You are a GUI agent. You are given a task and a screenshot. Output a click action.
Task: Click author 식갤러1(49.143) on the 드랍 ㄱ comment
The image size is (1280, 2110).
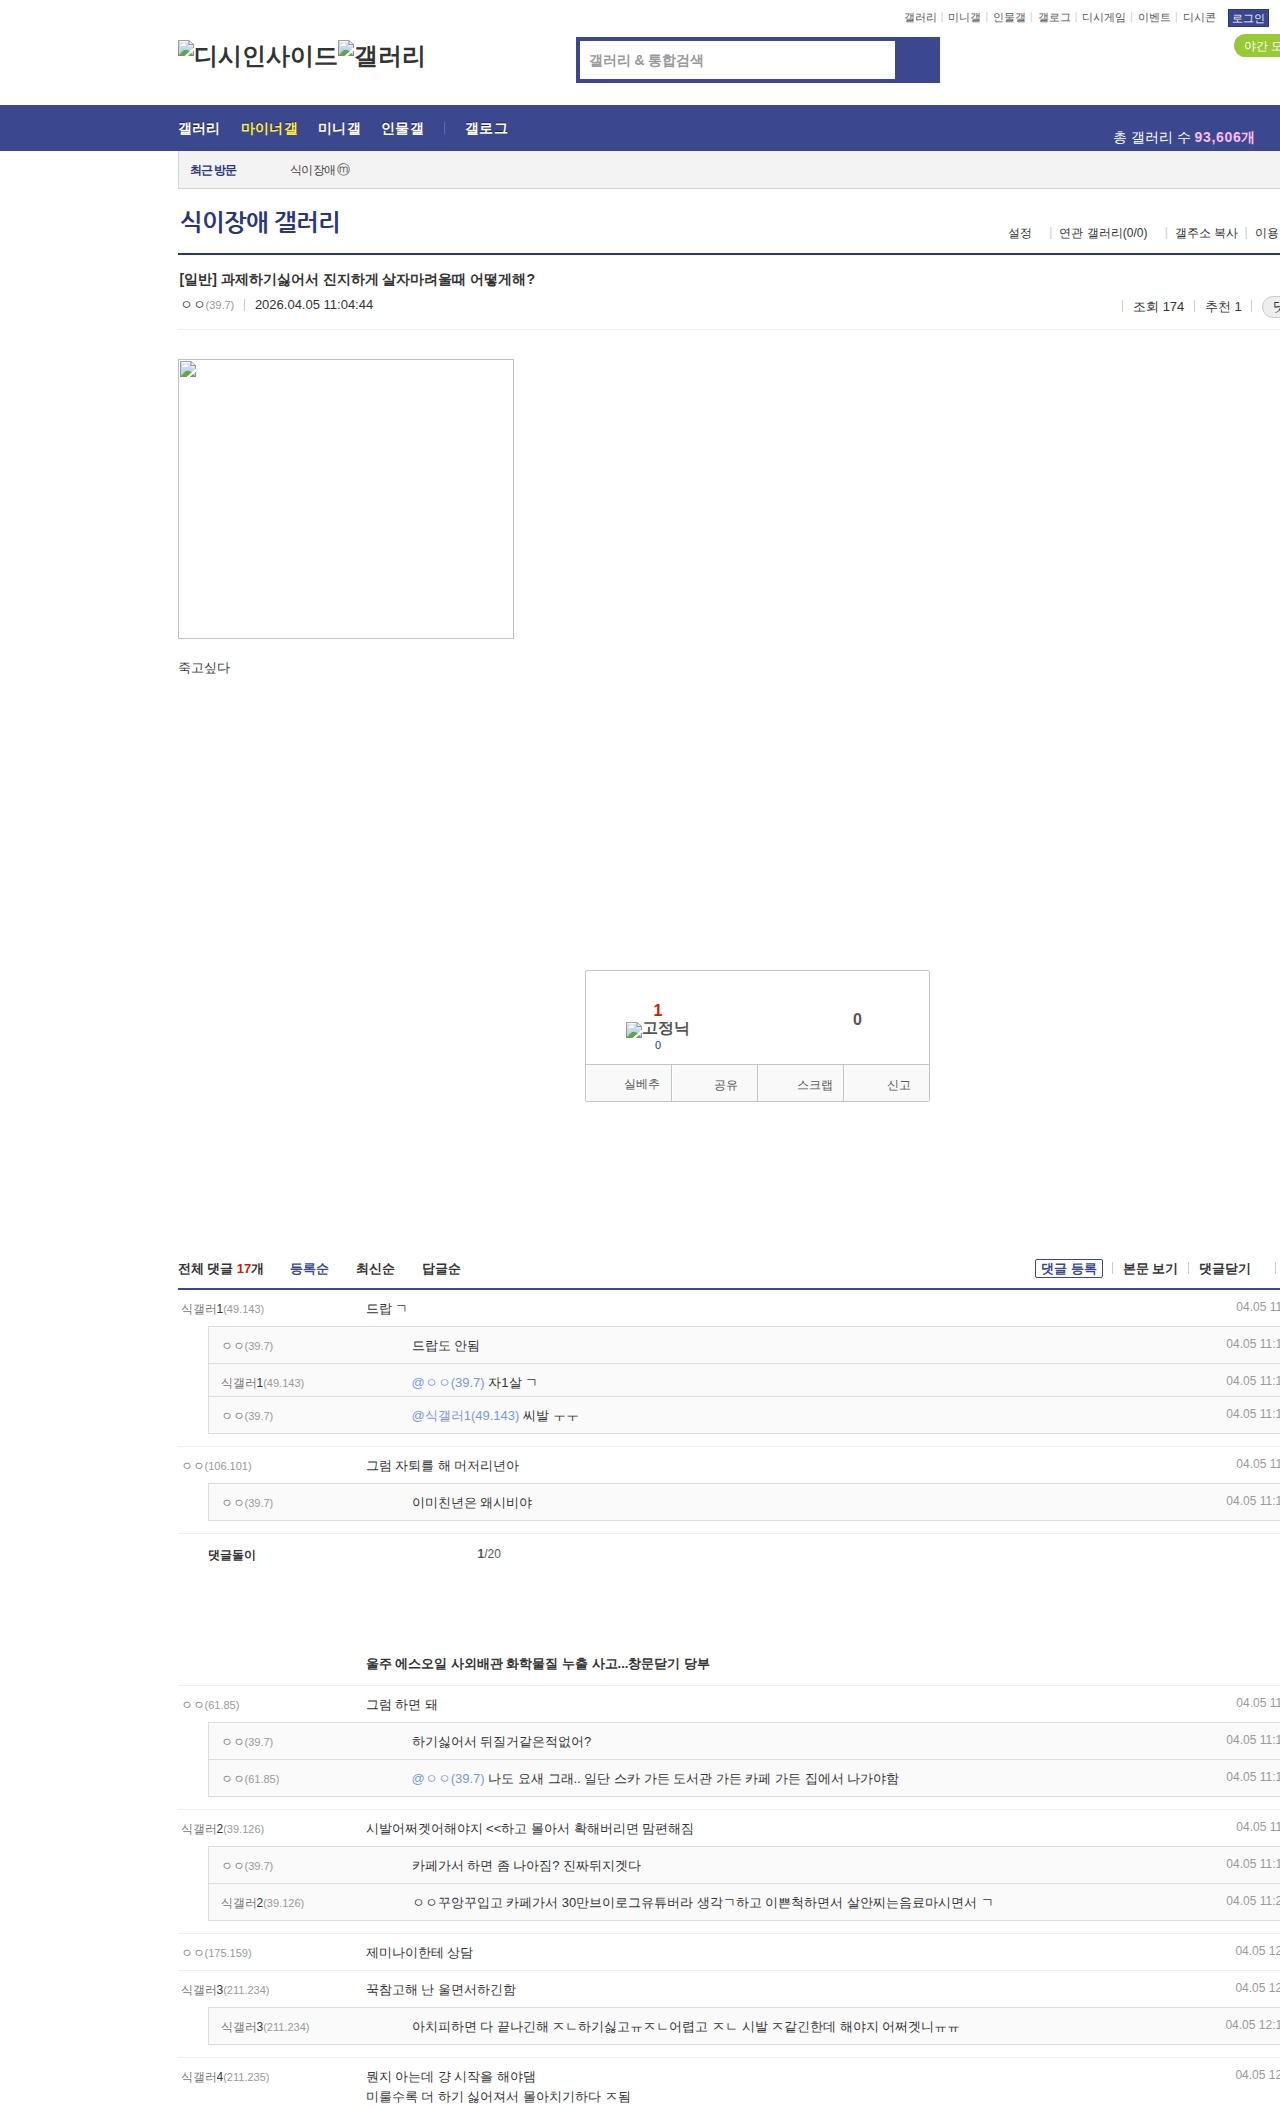click(x=223, y=1309)
